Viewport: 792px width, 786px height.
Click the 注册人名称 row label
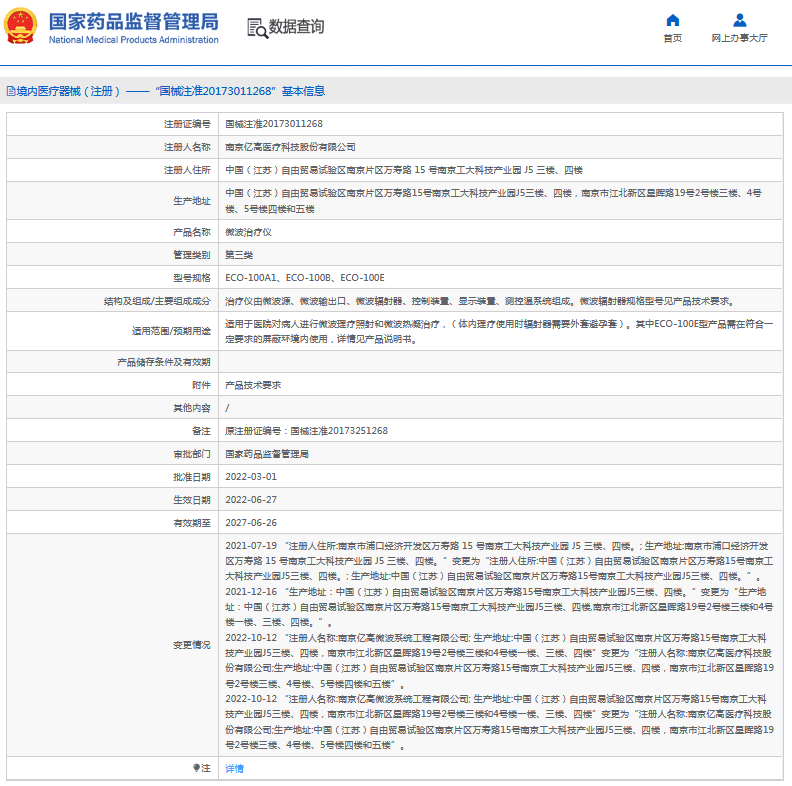point(187,147)
